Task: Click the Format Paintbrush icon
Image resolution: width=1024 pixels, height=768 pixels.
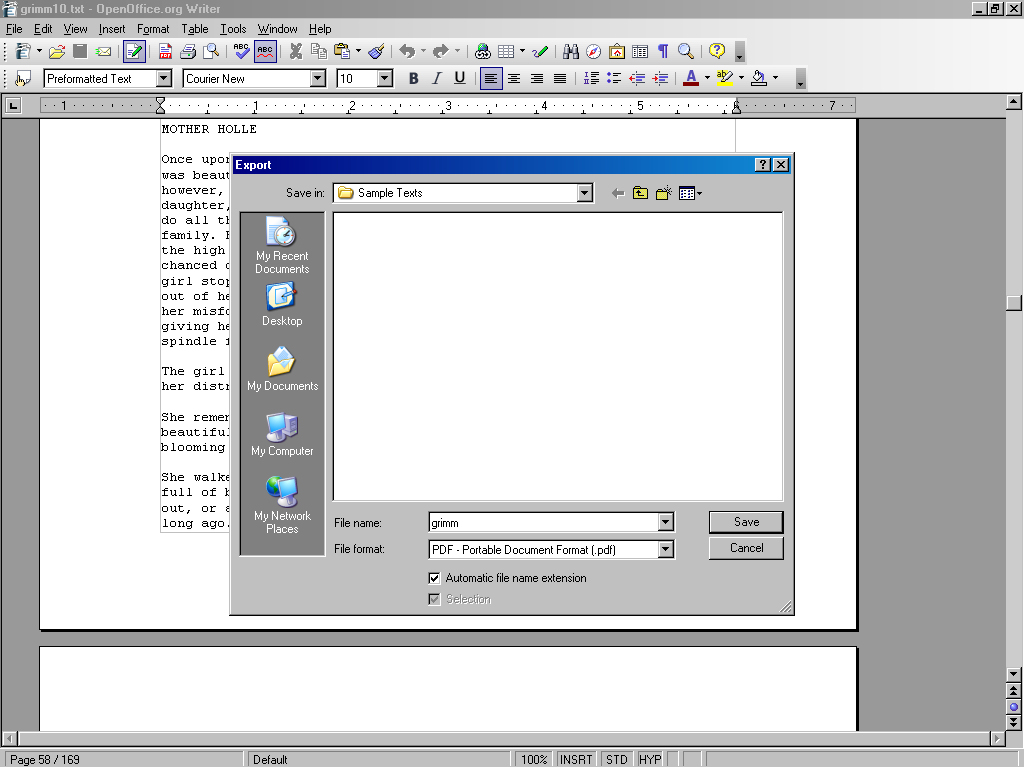Action: [x=376, y=51]
